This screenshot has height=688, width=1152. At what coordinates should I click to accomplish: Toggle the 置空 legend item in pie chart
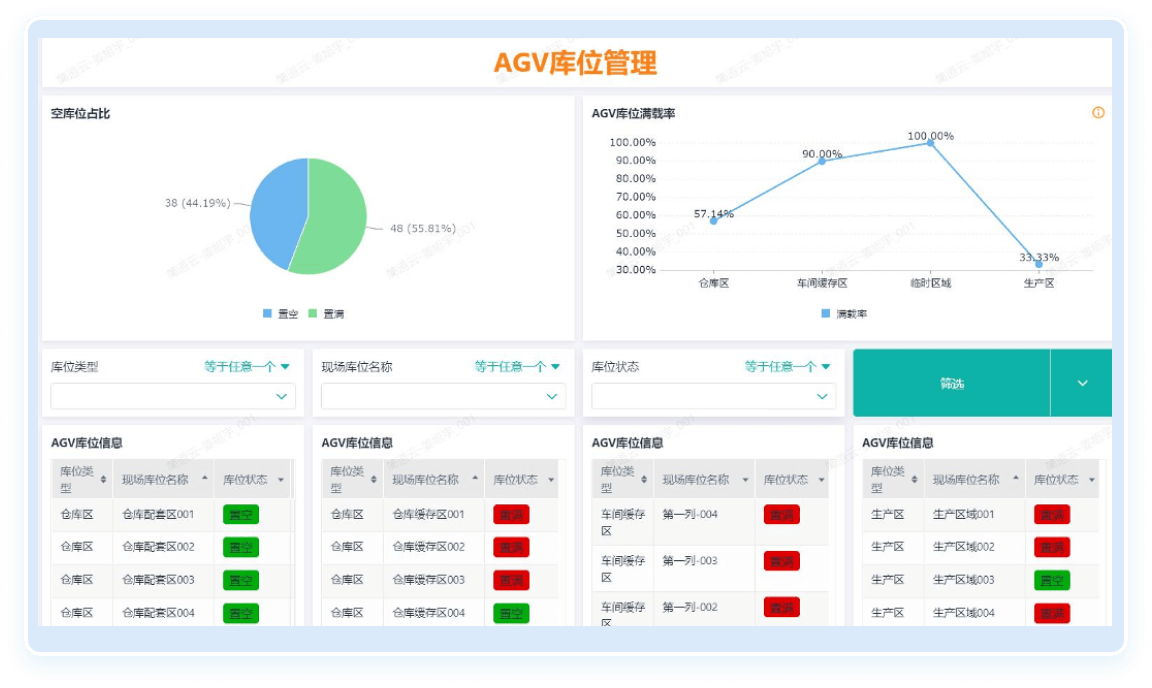point(280,314)
